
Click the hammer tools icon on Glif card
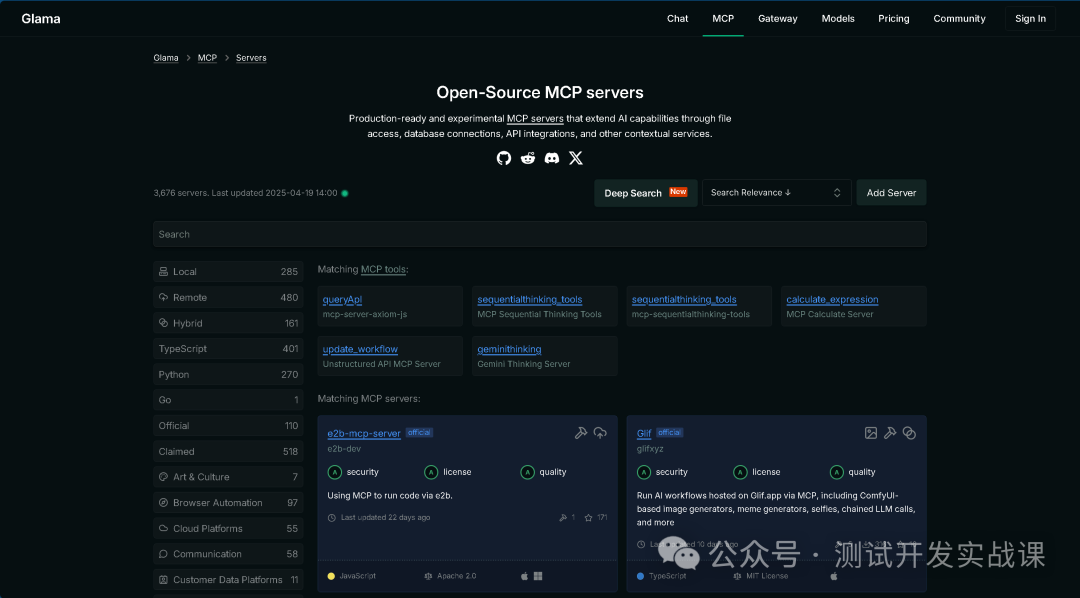pos(890,433)
